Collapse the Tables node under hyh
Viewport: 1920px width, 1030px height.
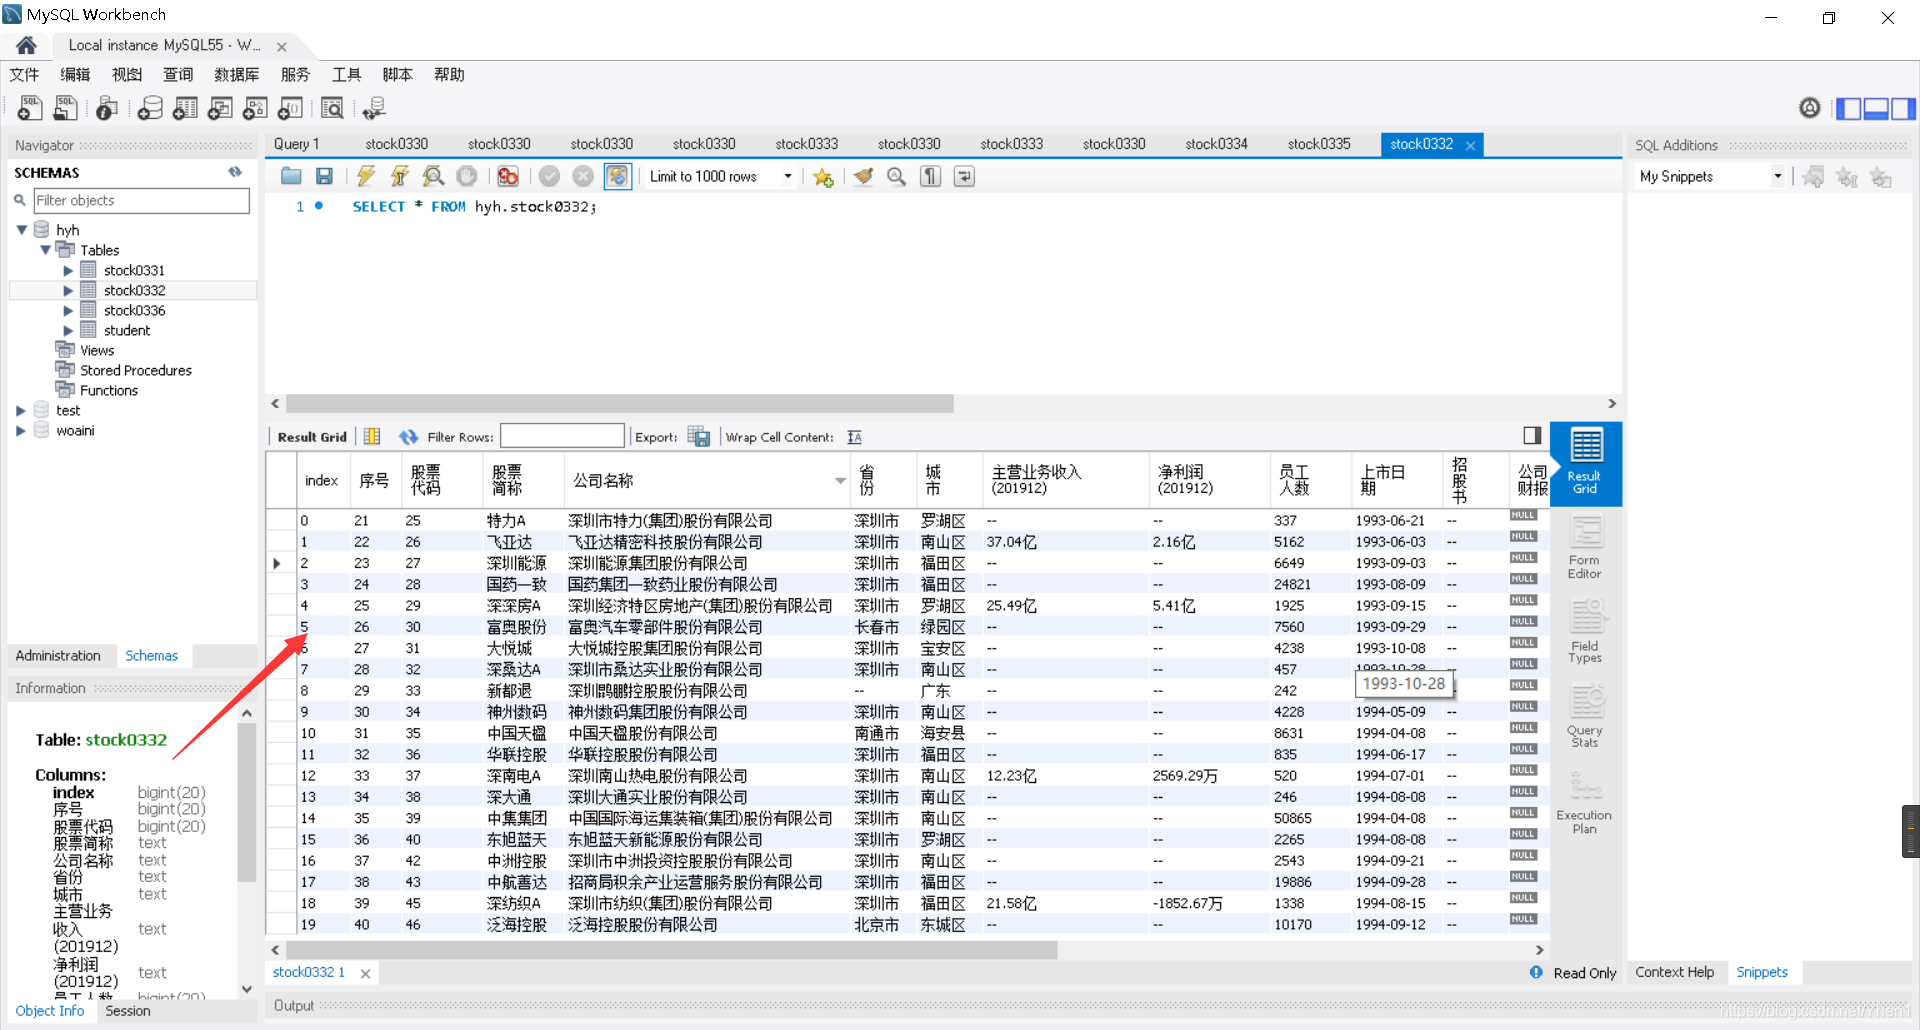[46, 250]
